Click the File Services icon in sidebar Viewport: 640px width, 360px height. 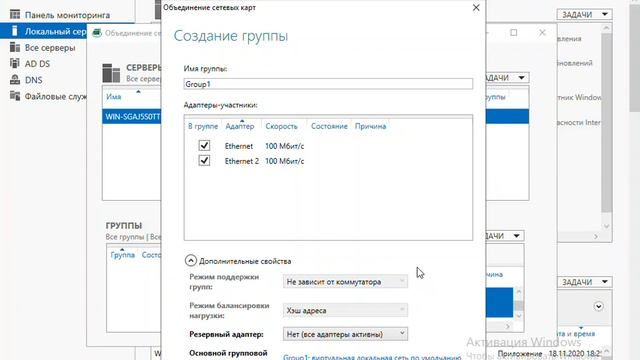tap(15, 96)
